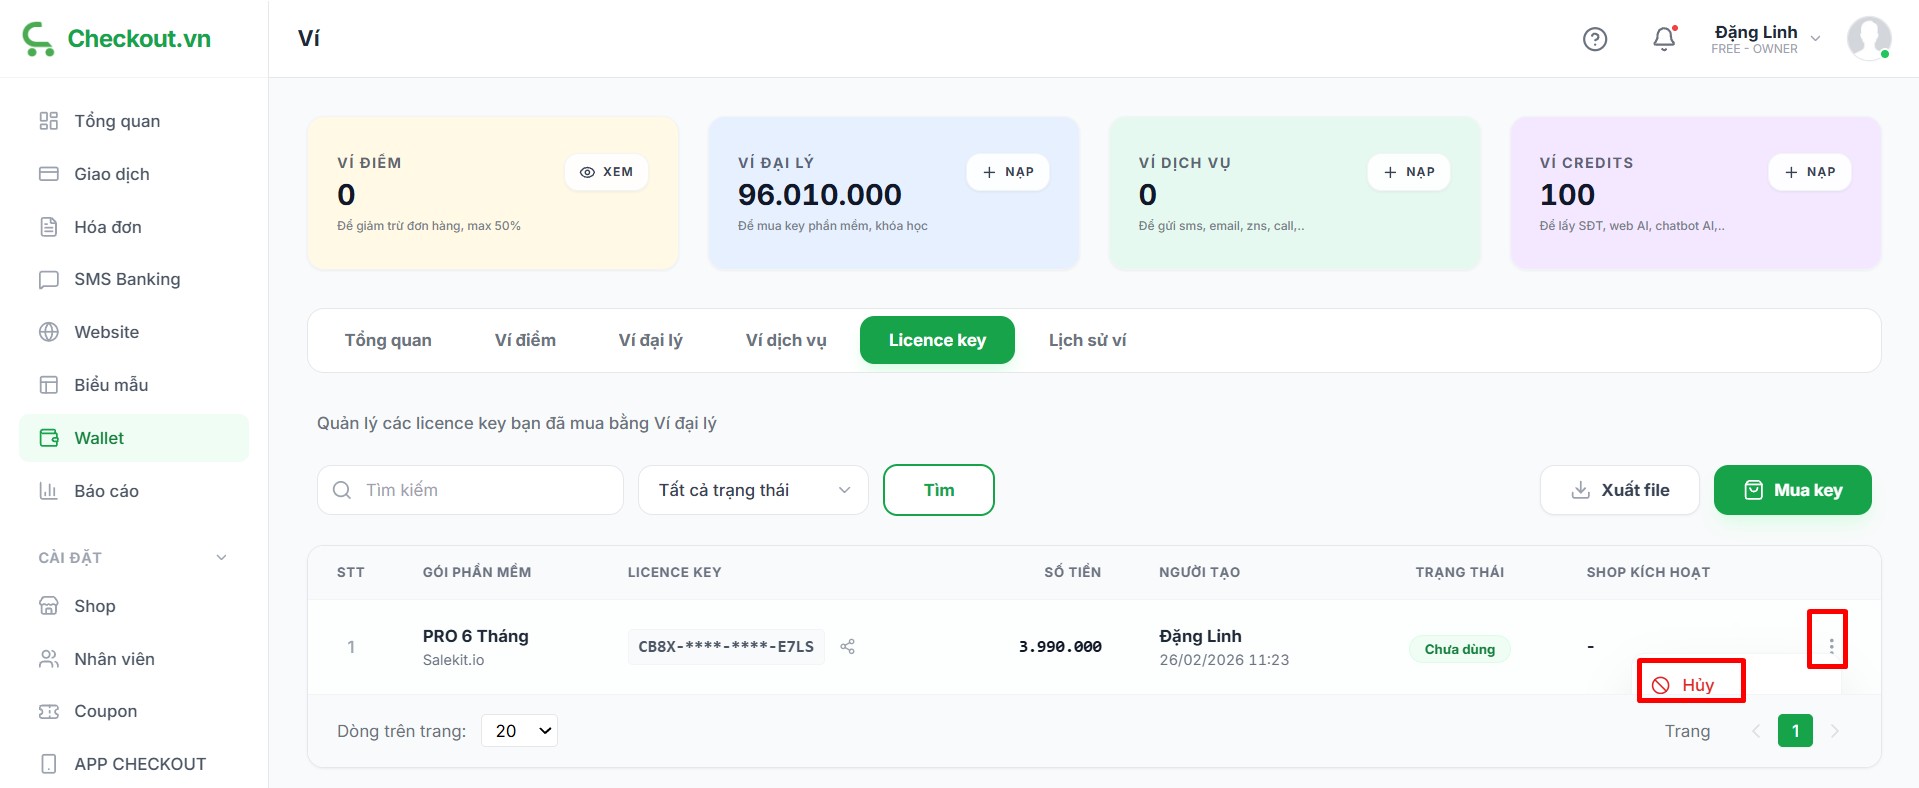The width and height of the screenshot is (1919, 788).
Task: Click the share icon beside licence key
Action: click(x=848, y=647)
